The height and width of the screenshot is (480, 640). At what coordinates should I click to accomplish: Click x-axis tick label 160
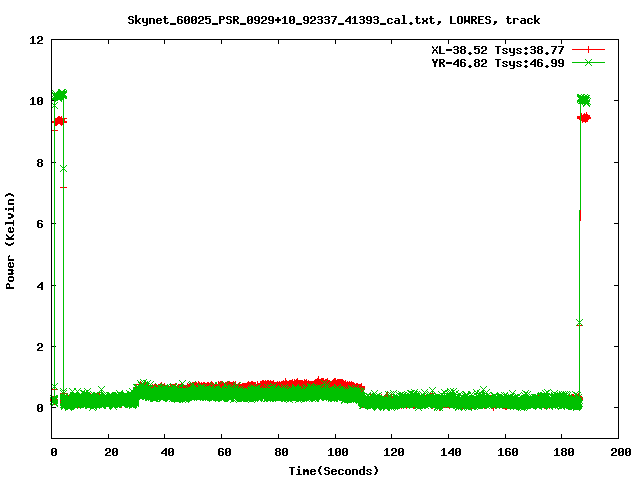click(507, 452)
